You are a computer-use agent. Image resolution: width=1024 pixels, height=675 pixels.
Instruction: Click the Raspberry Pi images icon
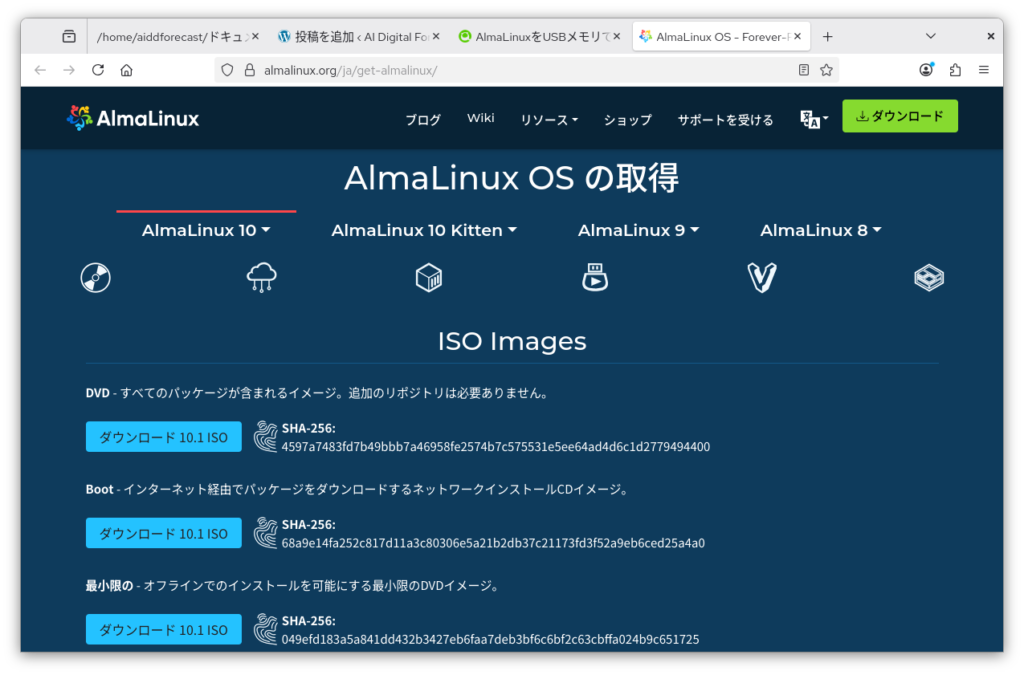[x=929, y=277]
